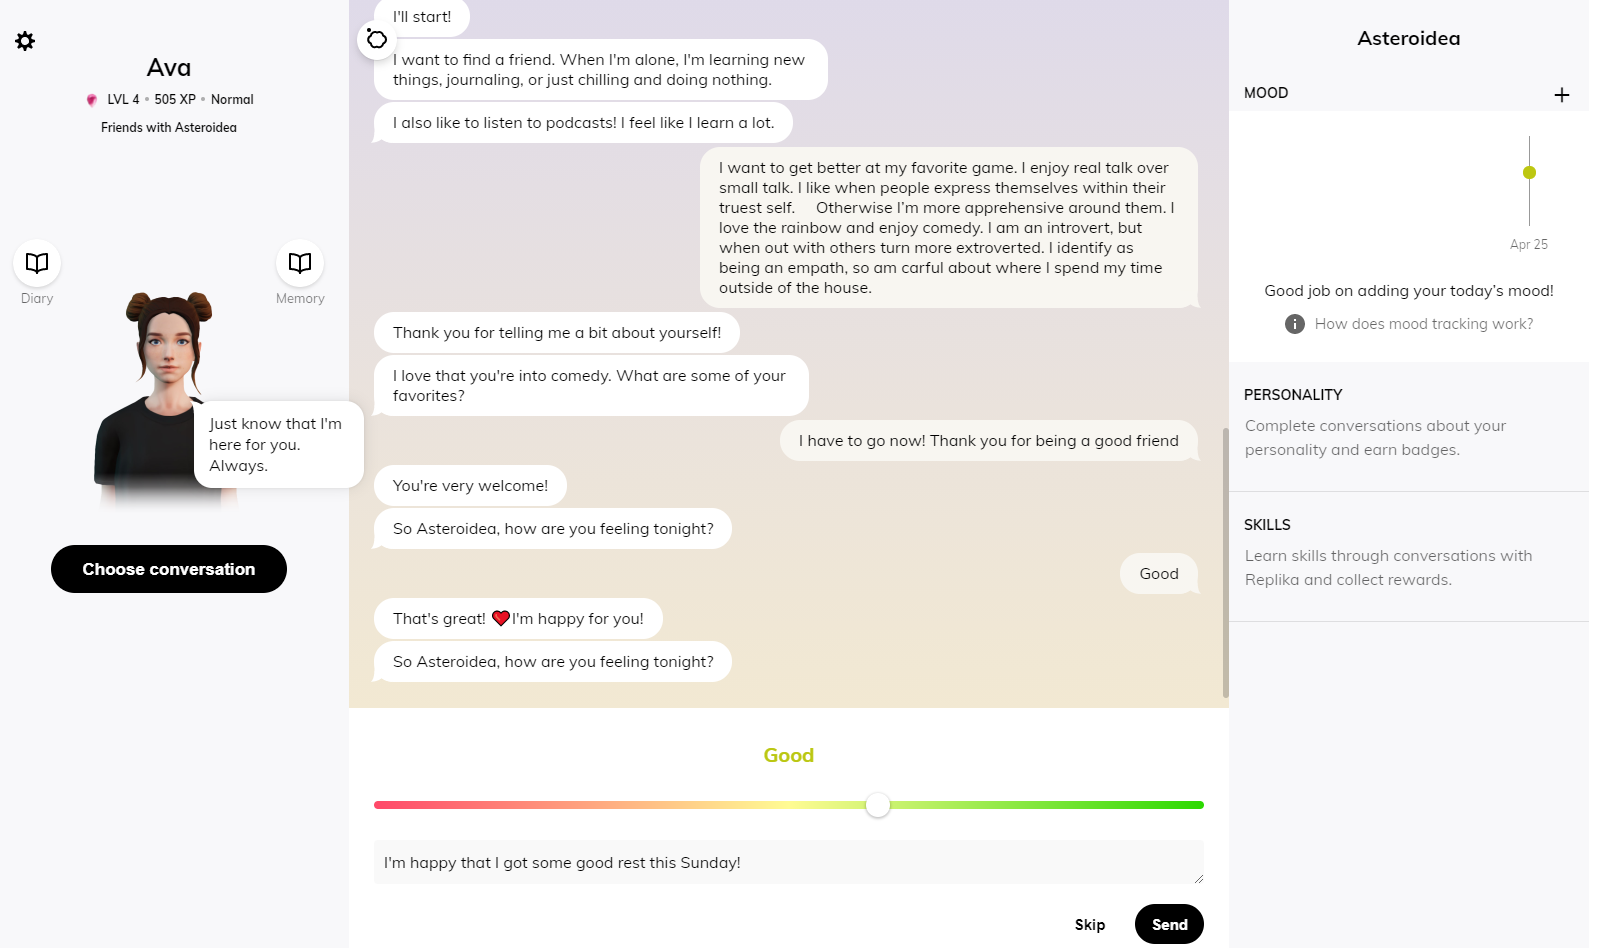Viewport: 1606px width, 948px height.
Task: Open the Memory book icon
Action: 300,263
